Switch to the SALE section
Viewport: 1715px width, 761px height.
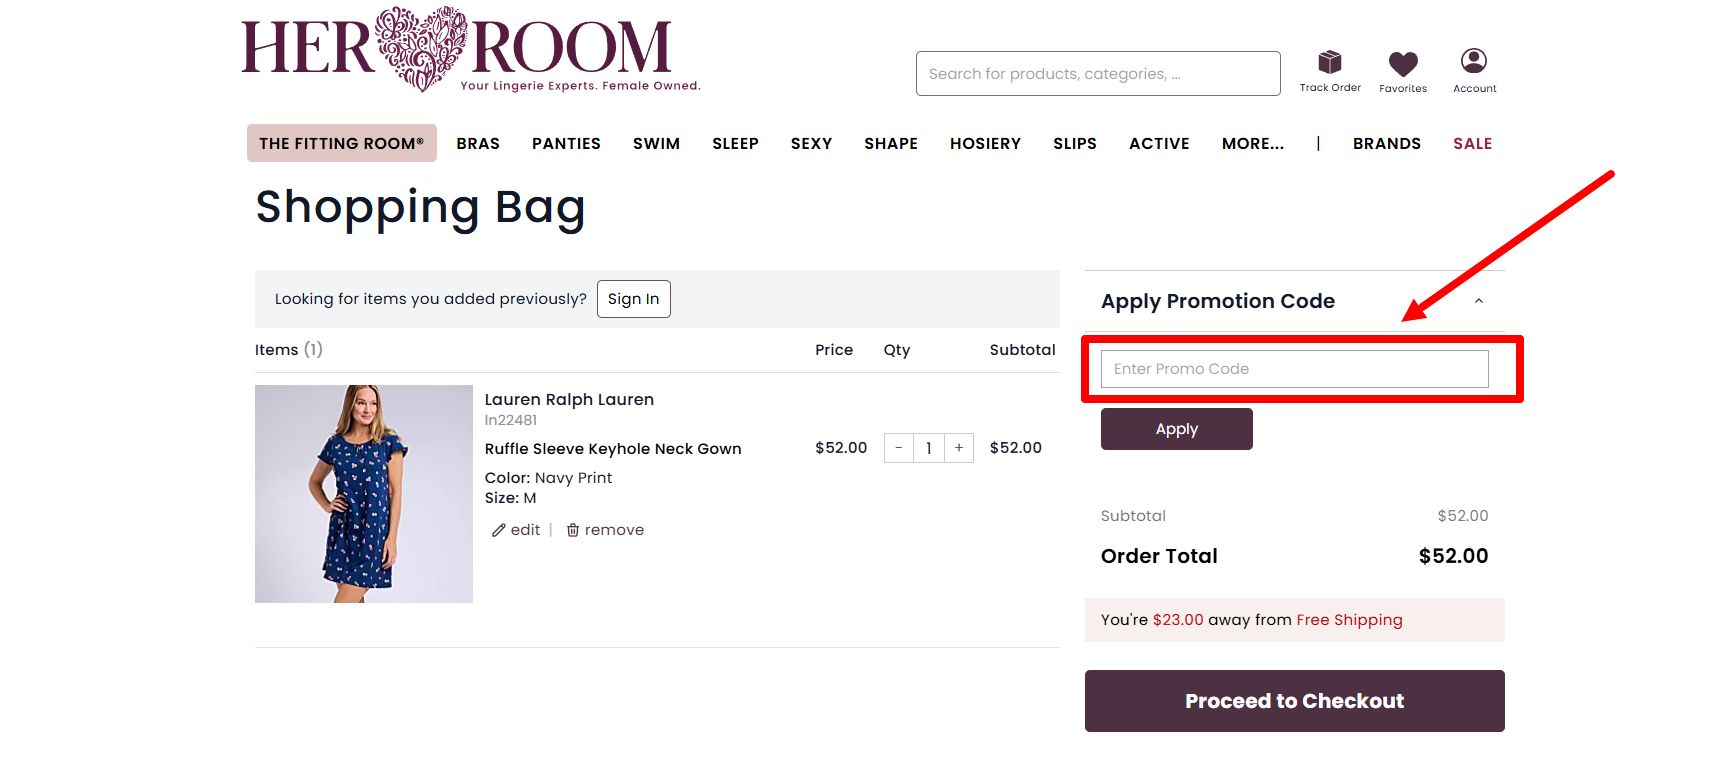coord(1471,143)
